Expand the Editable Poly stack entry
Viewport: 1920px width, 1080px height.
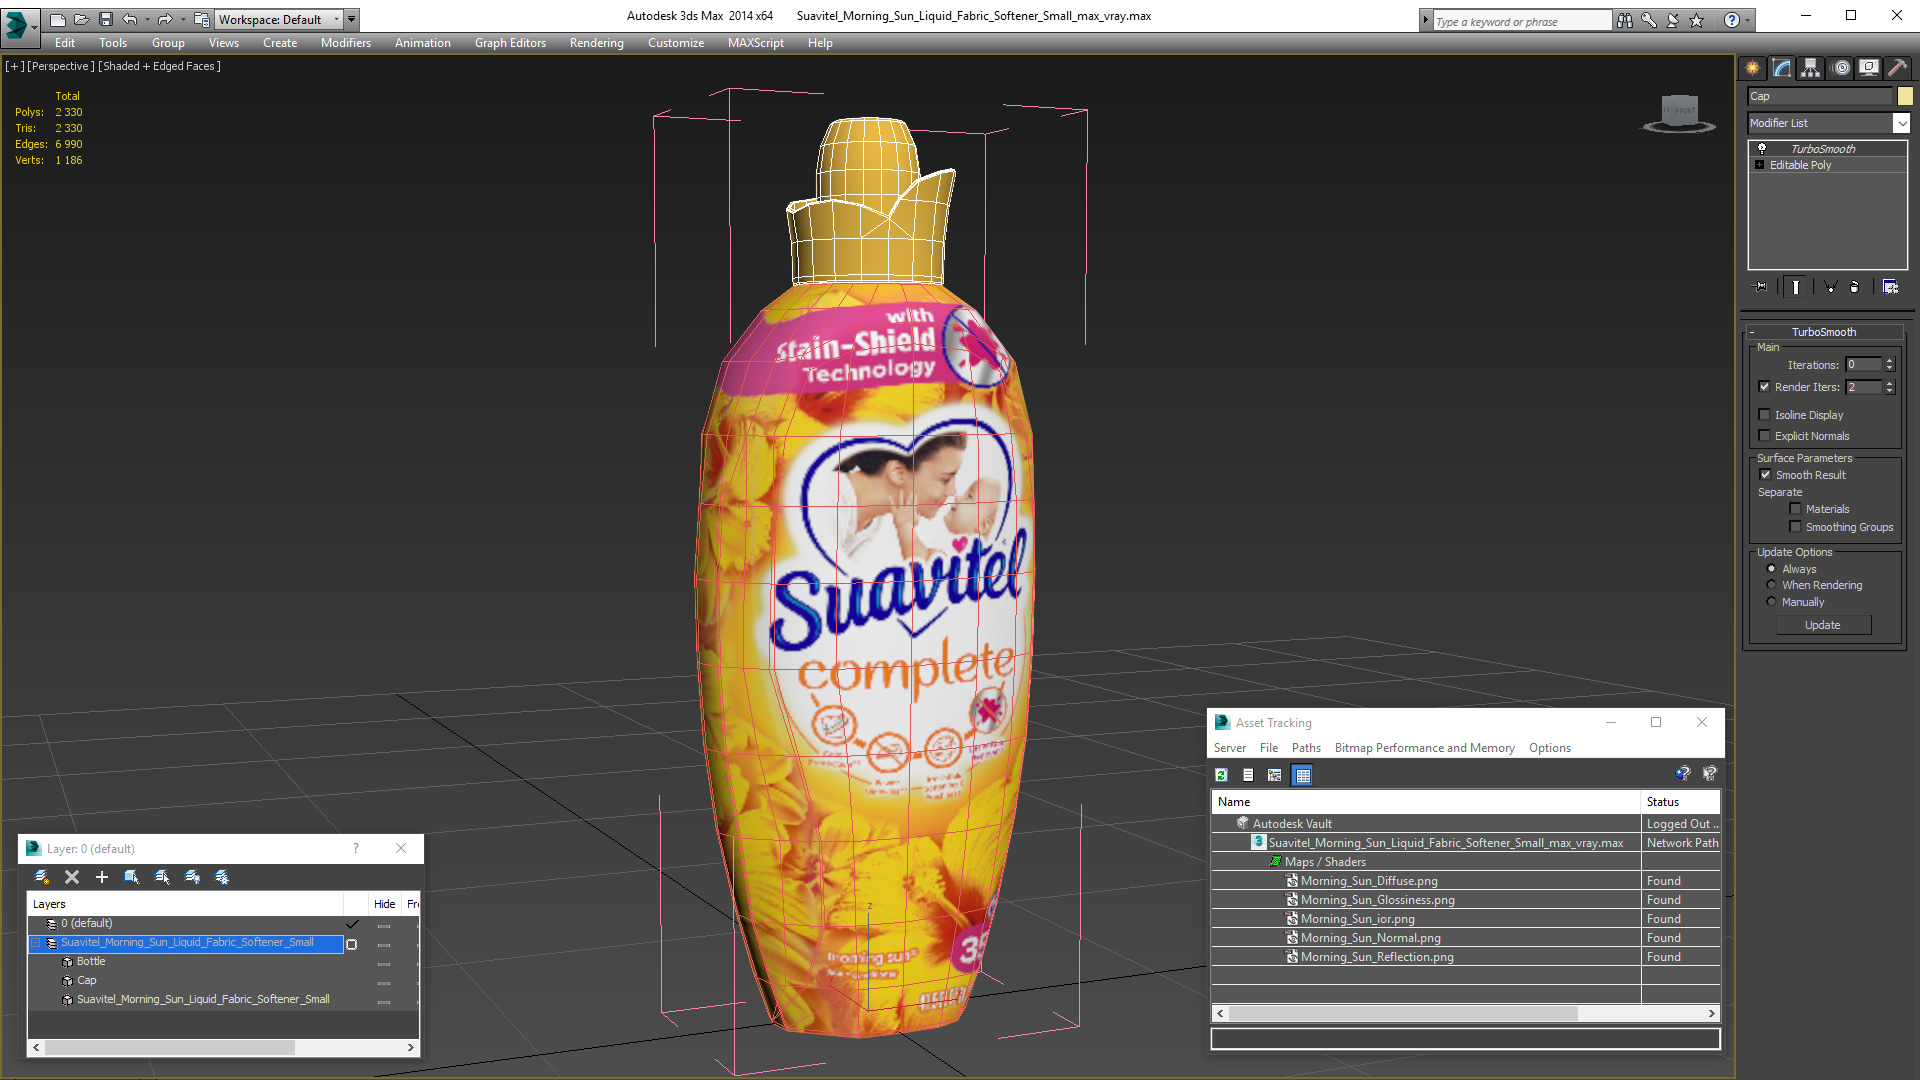click(x=1759, y=165)
